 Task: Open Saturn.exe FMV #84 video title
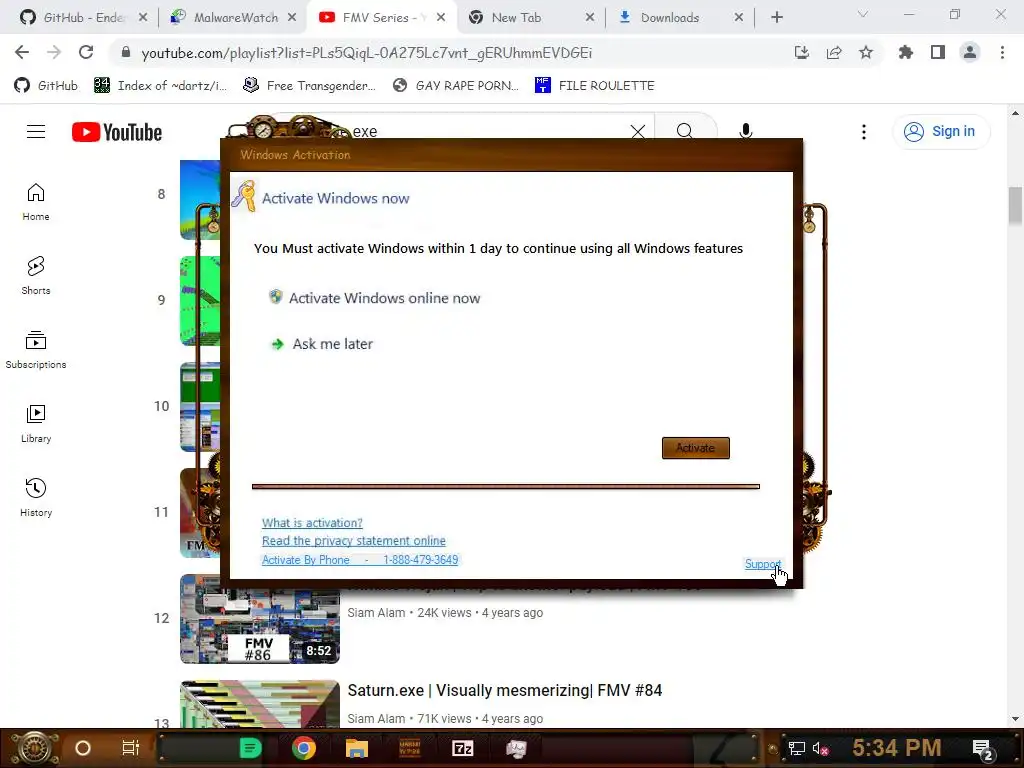coord(505,690)
